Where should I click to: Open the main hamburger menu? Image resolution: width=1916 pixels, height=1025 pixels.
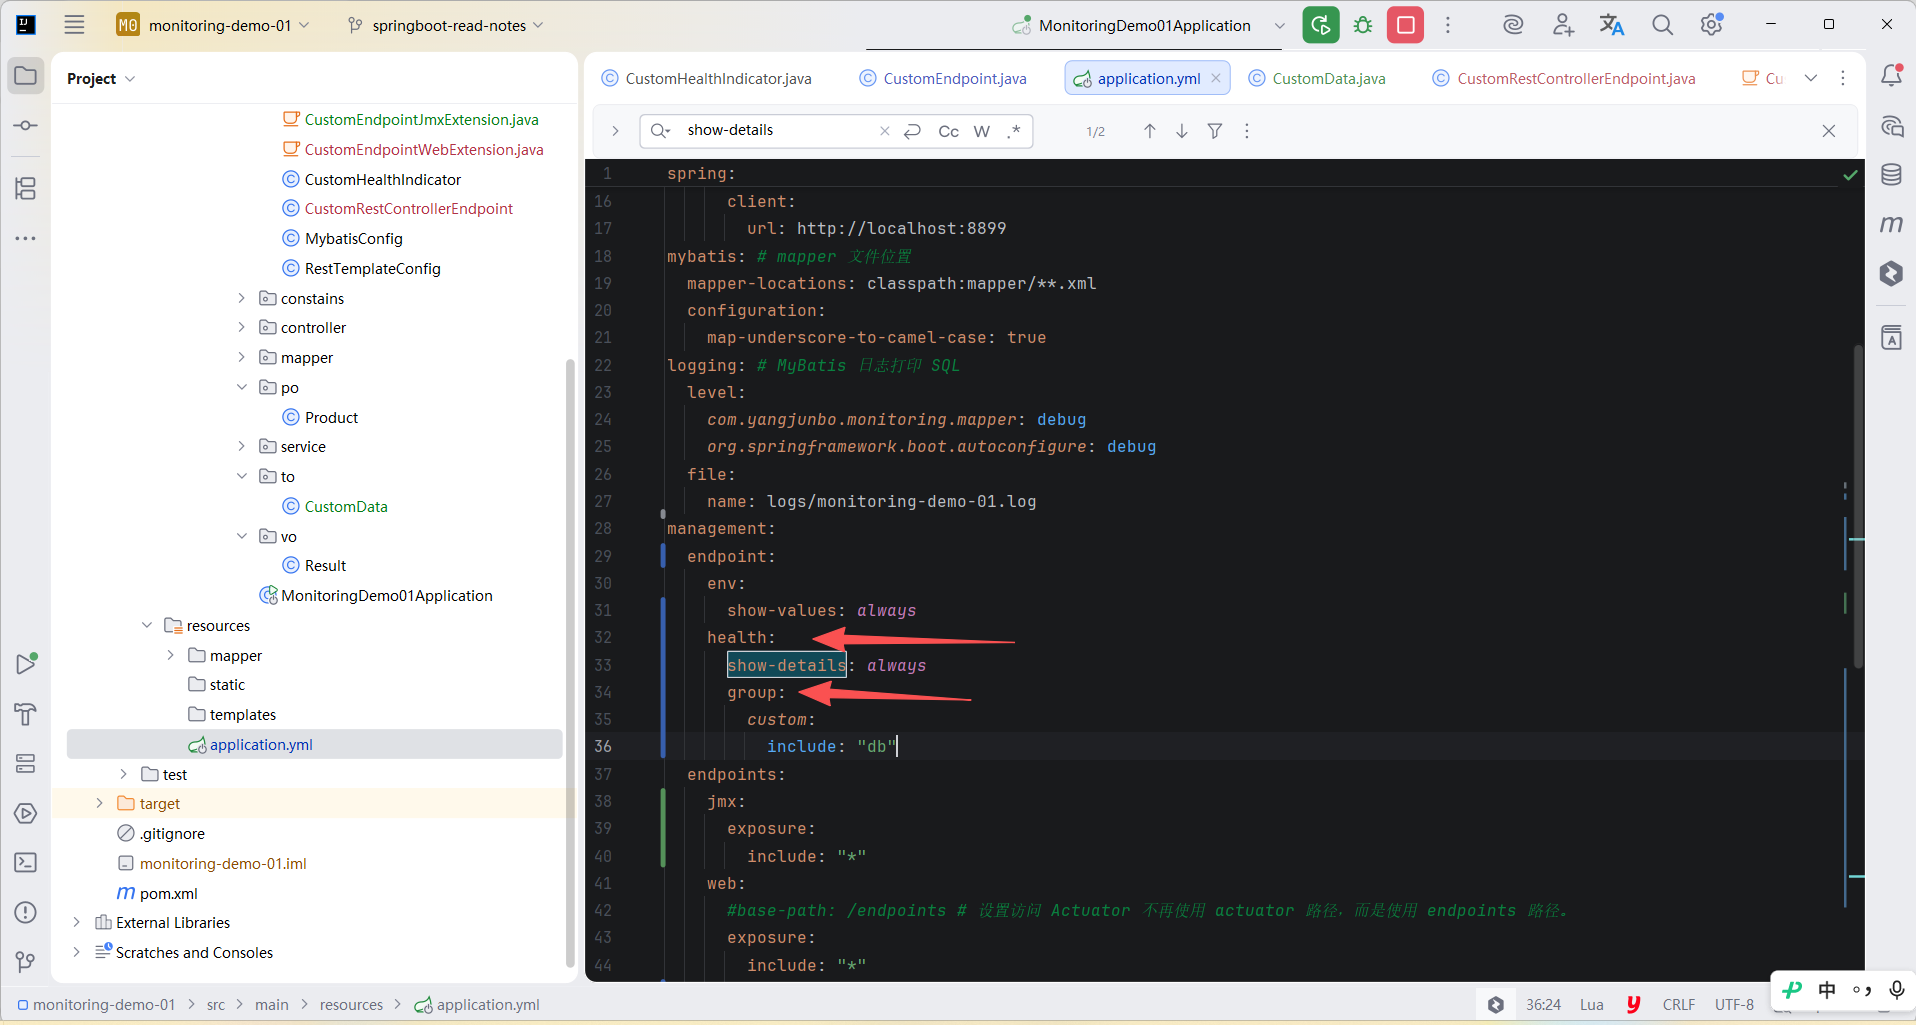74,25
